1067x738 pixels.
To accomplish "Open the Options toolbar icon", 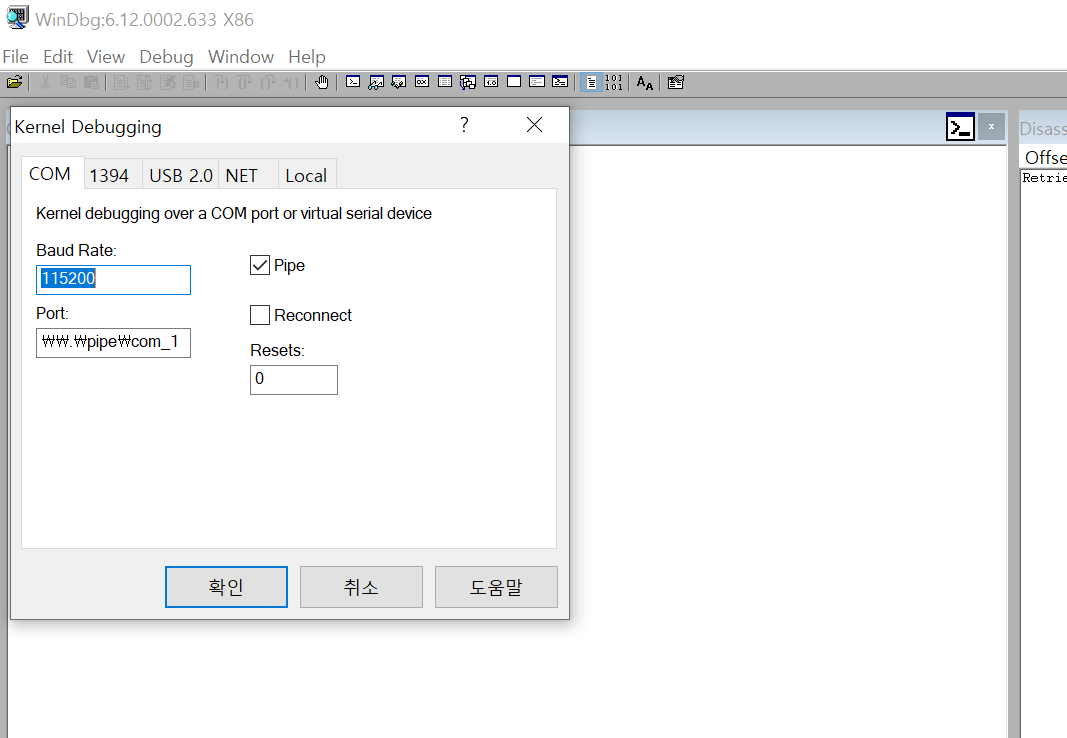I will click(x=676, y=82).
